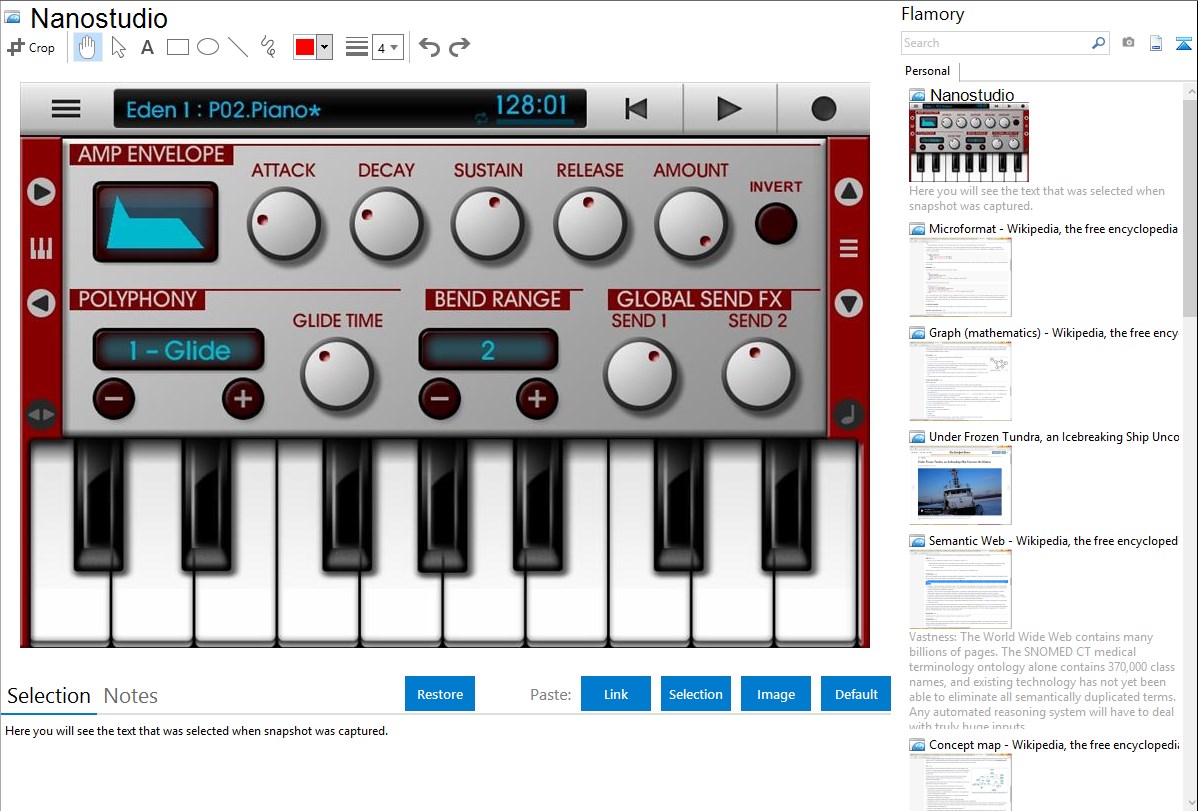Click the left-arrow page button on left strip
The height and width of the screenshot is (811, 1198).
pyautogui.click(x=41, y=303)
